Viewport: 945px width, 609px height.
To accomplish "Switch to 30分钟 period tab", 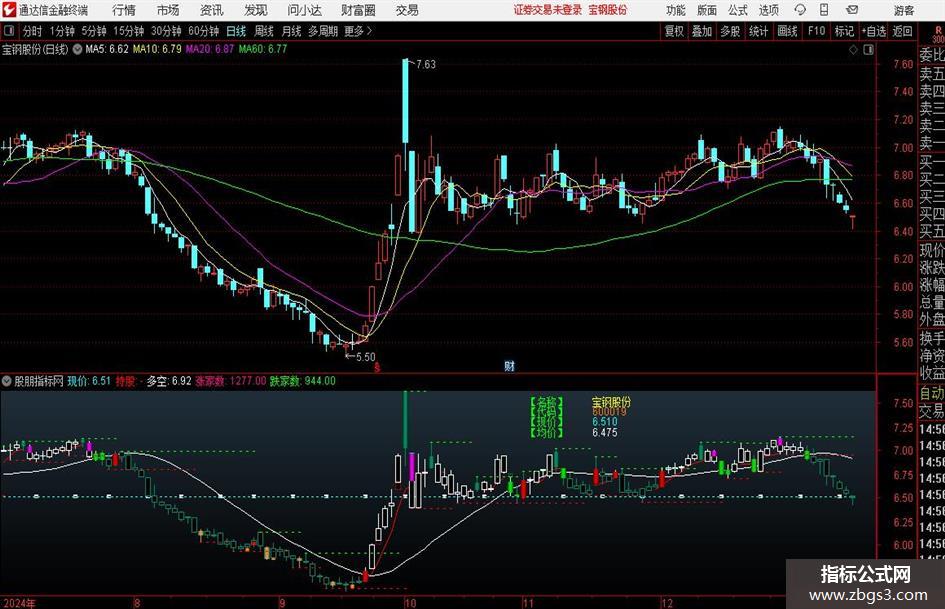I will [166, 31].
